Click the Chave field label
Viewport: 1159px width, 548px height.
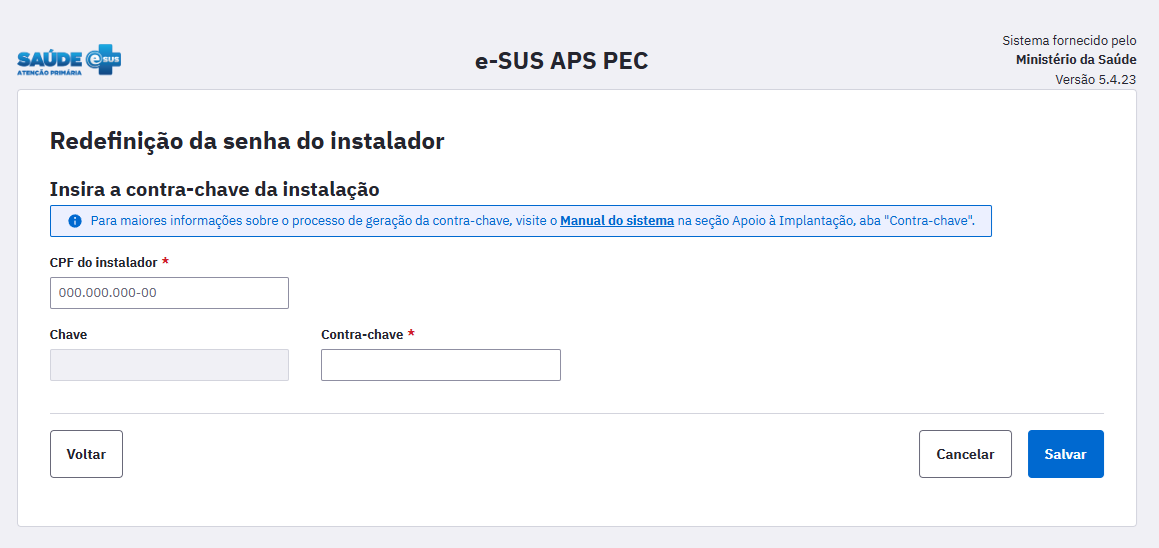tap(68, 334)
